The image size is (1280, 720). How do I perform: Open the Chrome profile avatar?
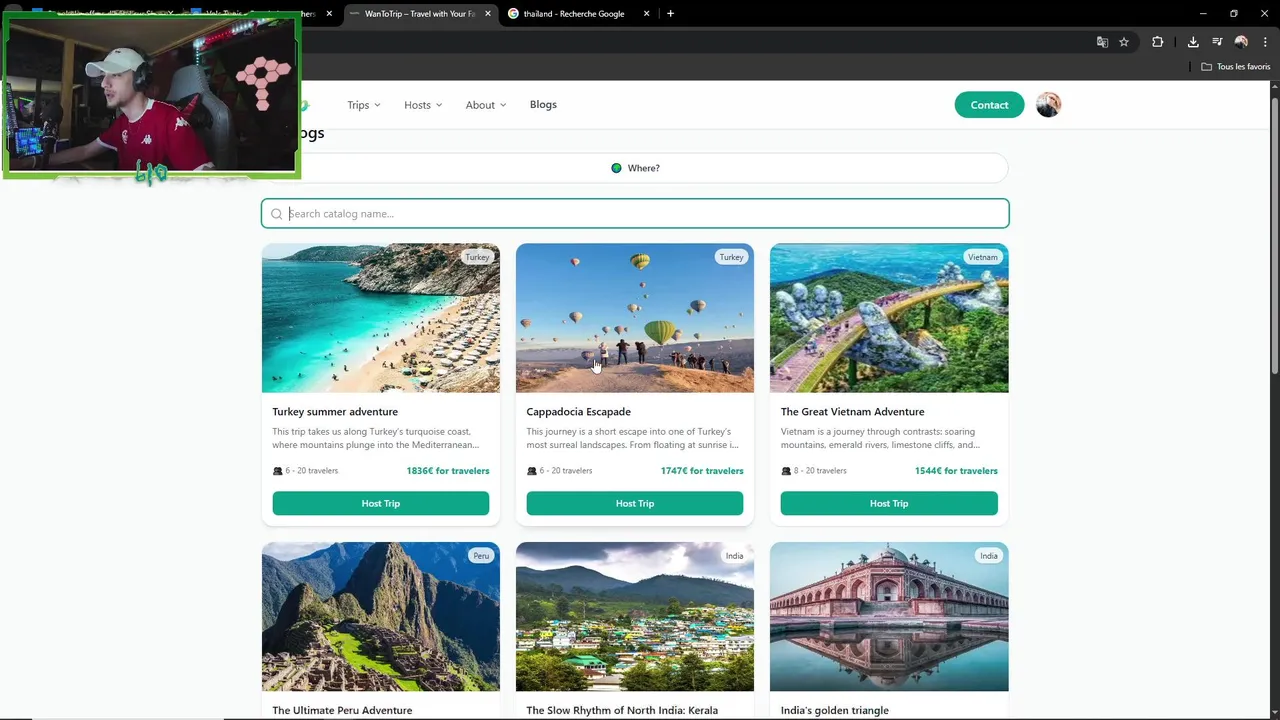pos(1241,42)
